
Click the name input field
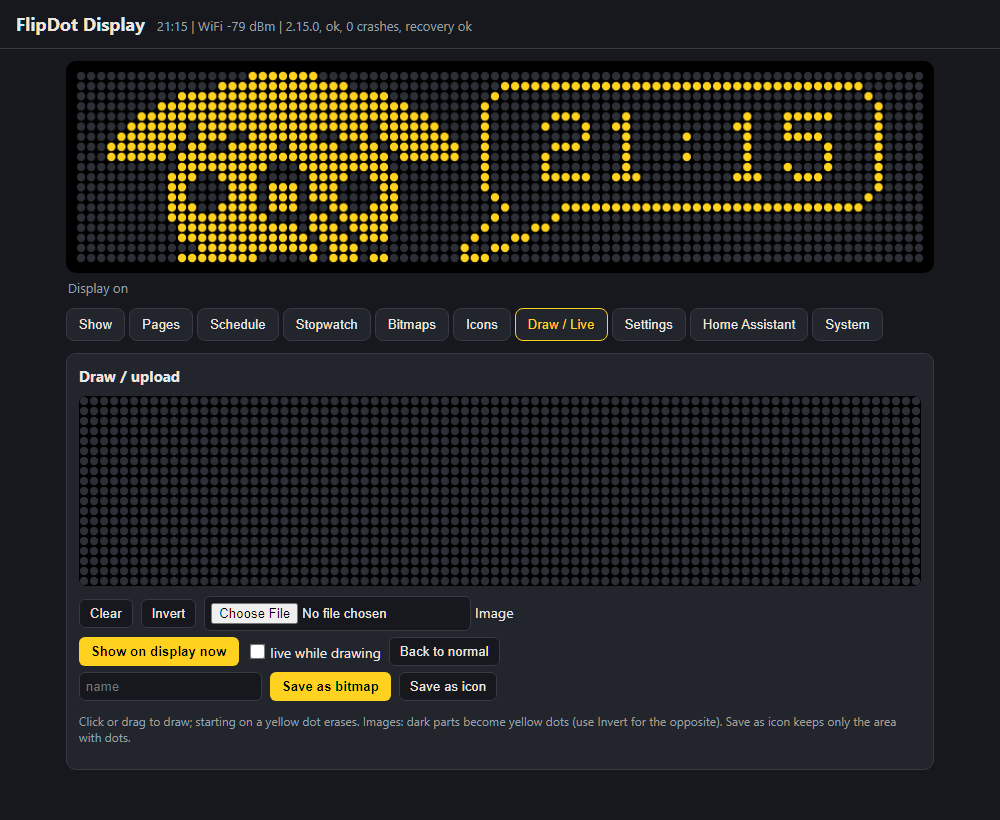point(170,687)
